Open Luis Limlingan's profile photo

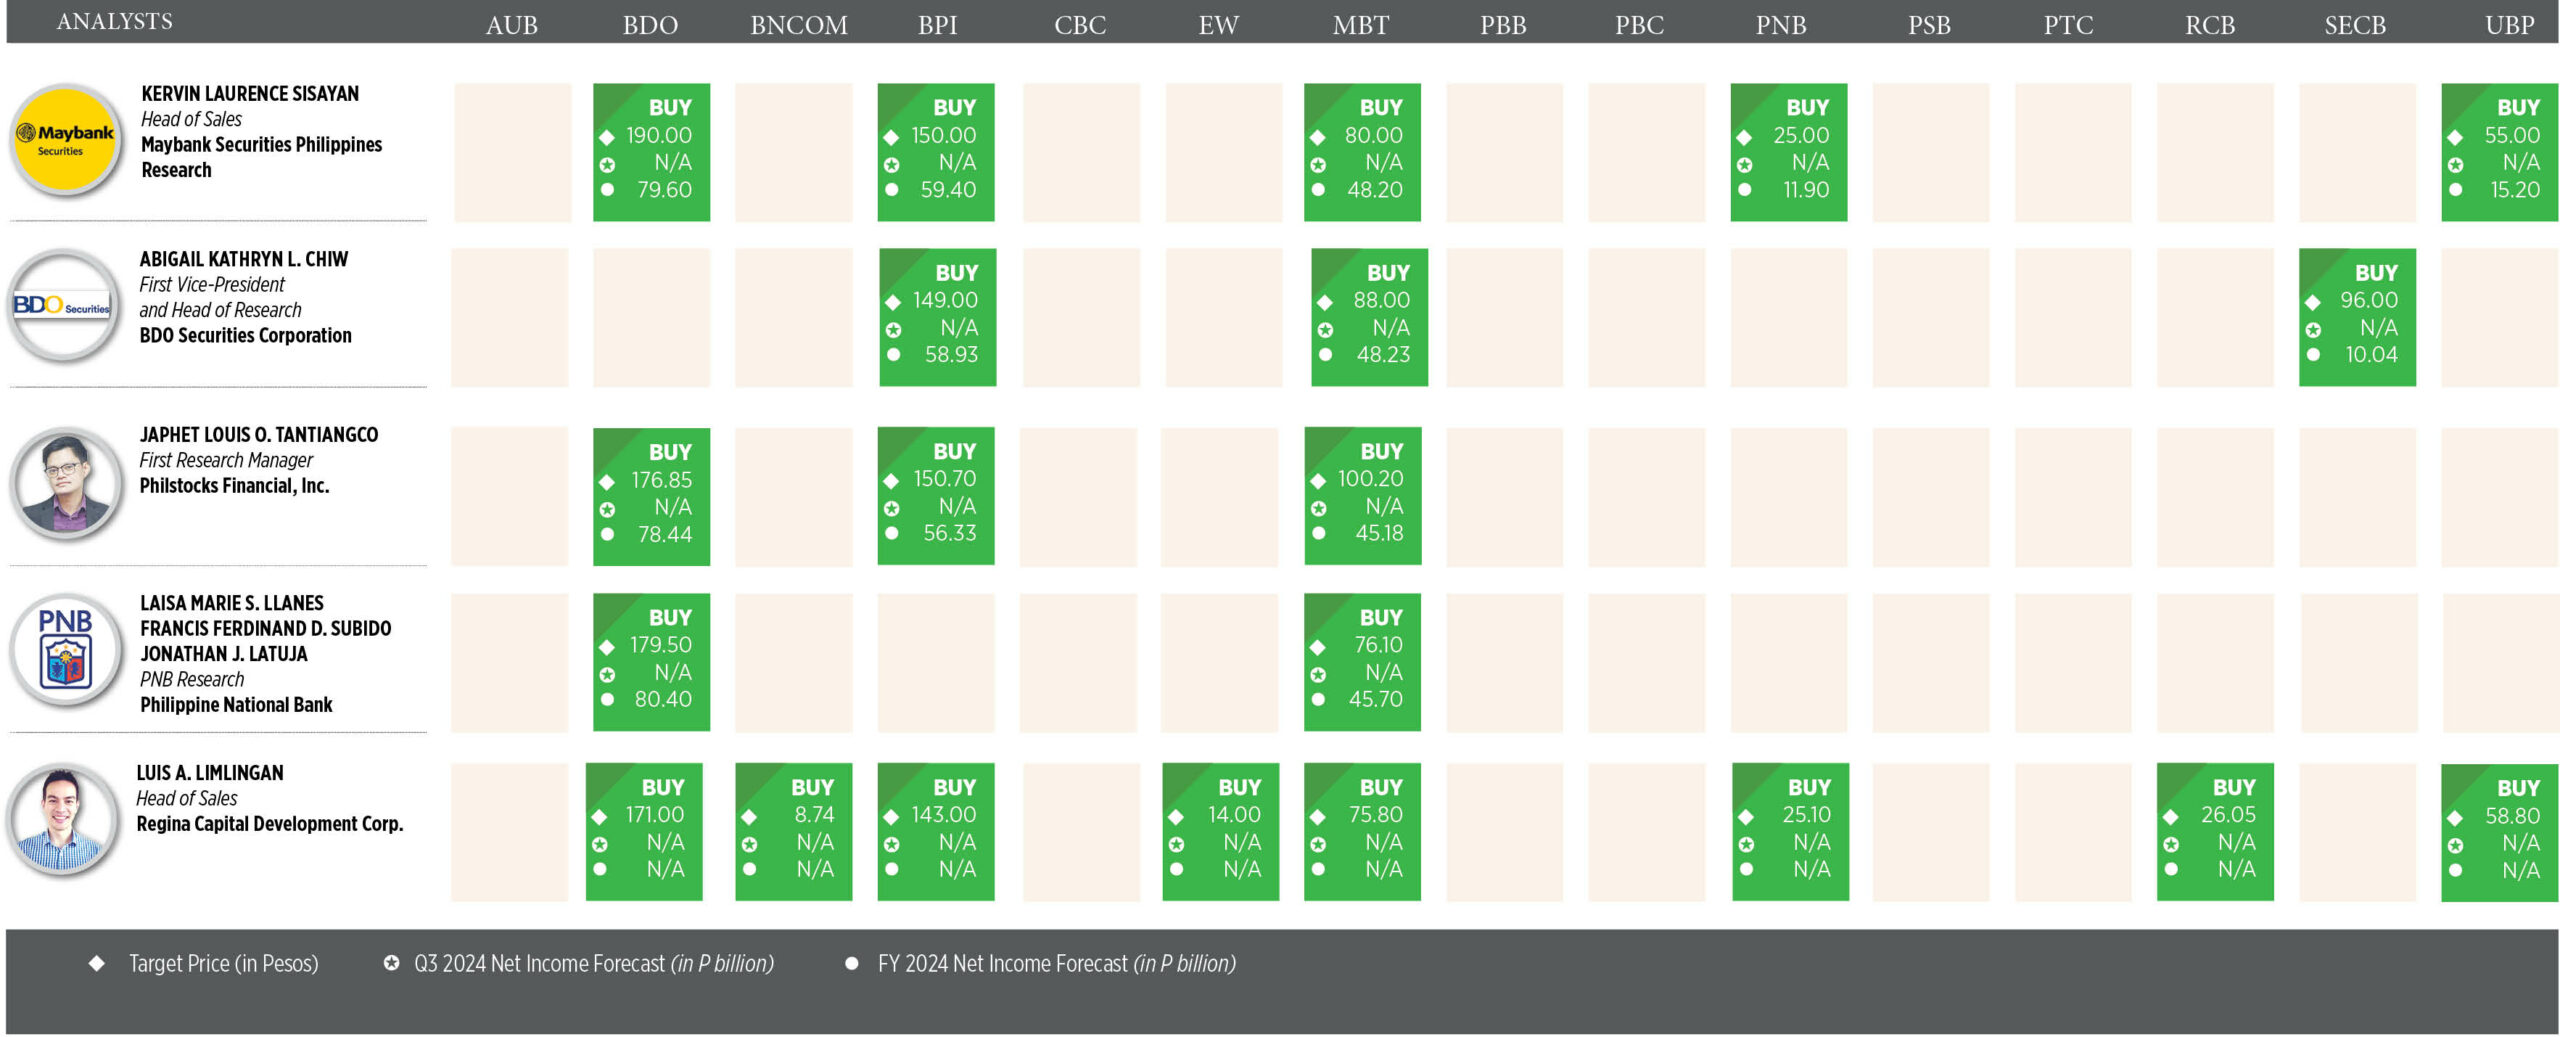[63, 819]
